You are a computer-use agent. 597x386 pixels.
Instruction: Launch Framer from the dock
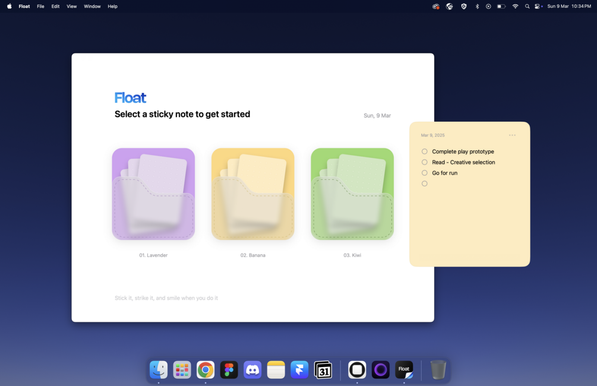tap(300, 370)
